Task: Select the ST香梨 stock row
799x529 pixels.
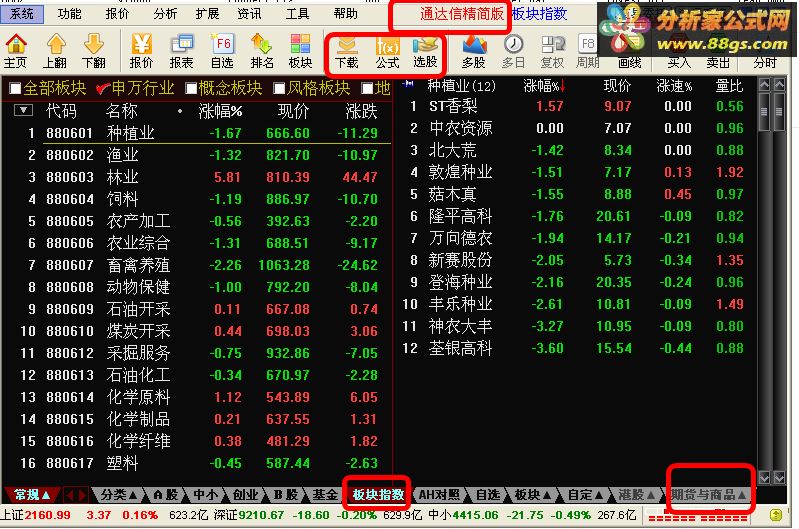Action: 576,106
